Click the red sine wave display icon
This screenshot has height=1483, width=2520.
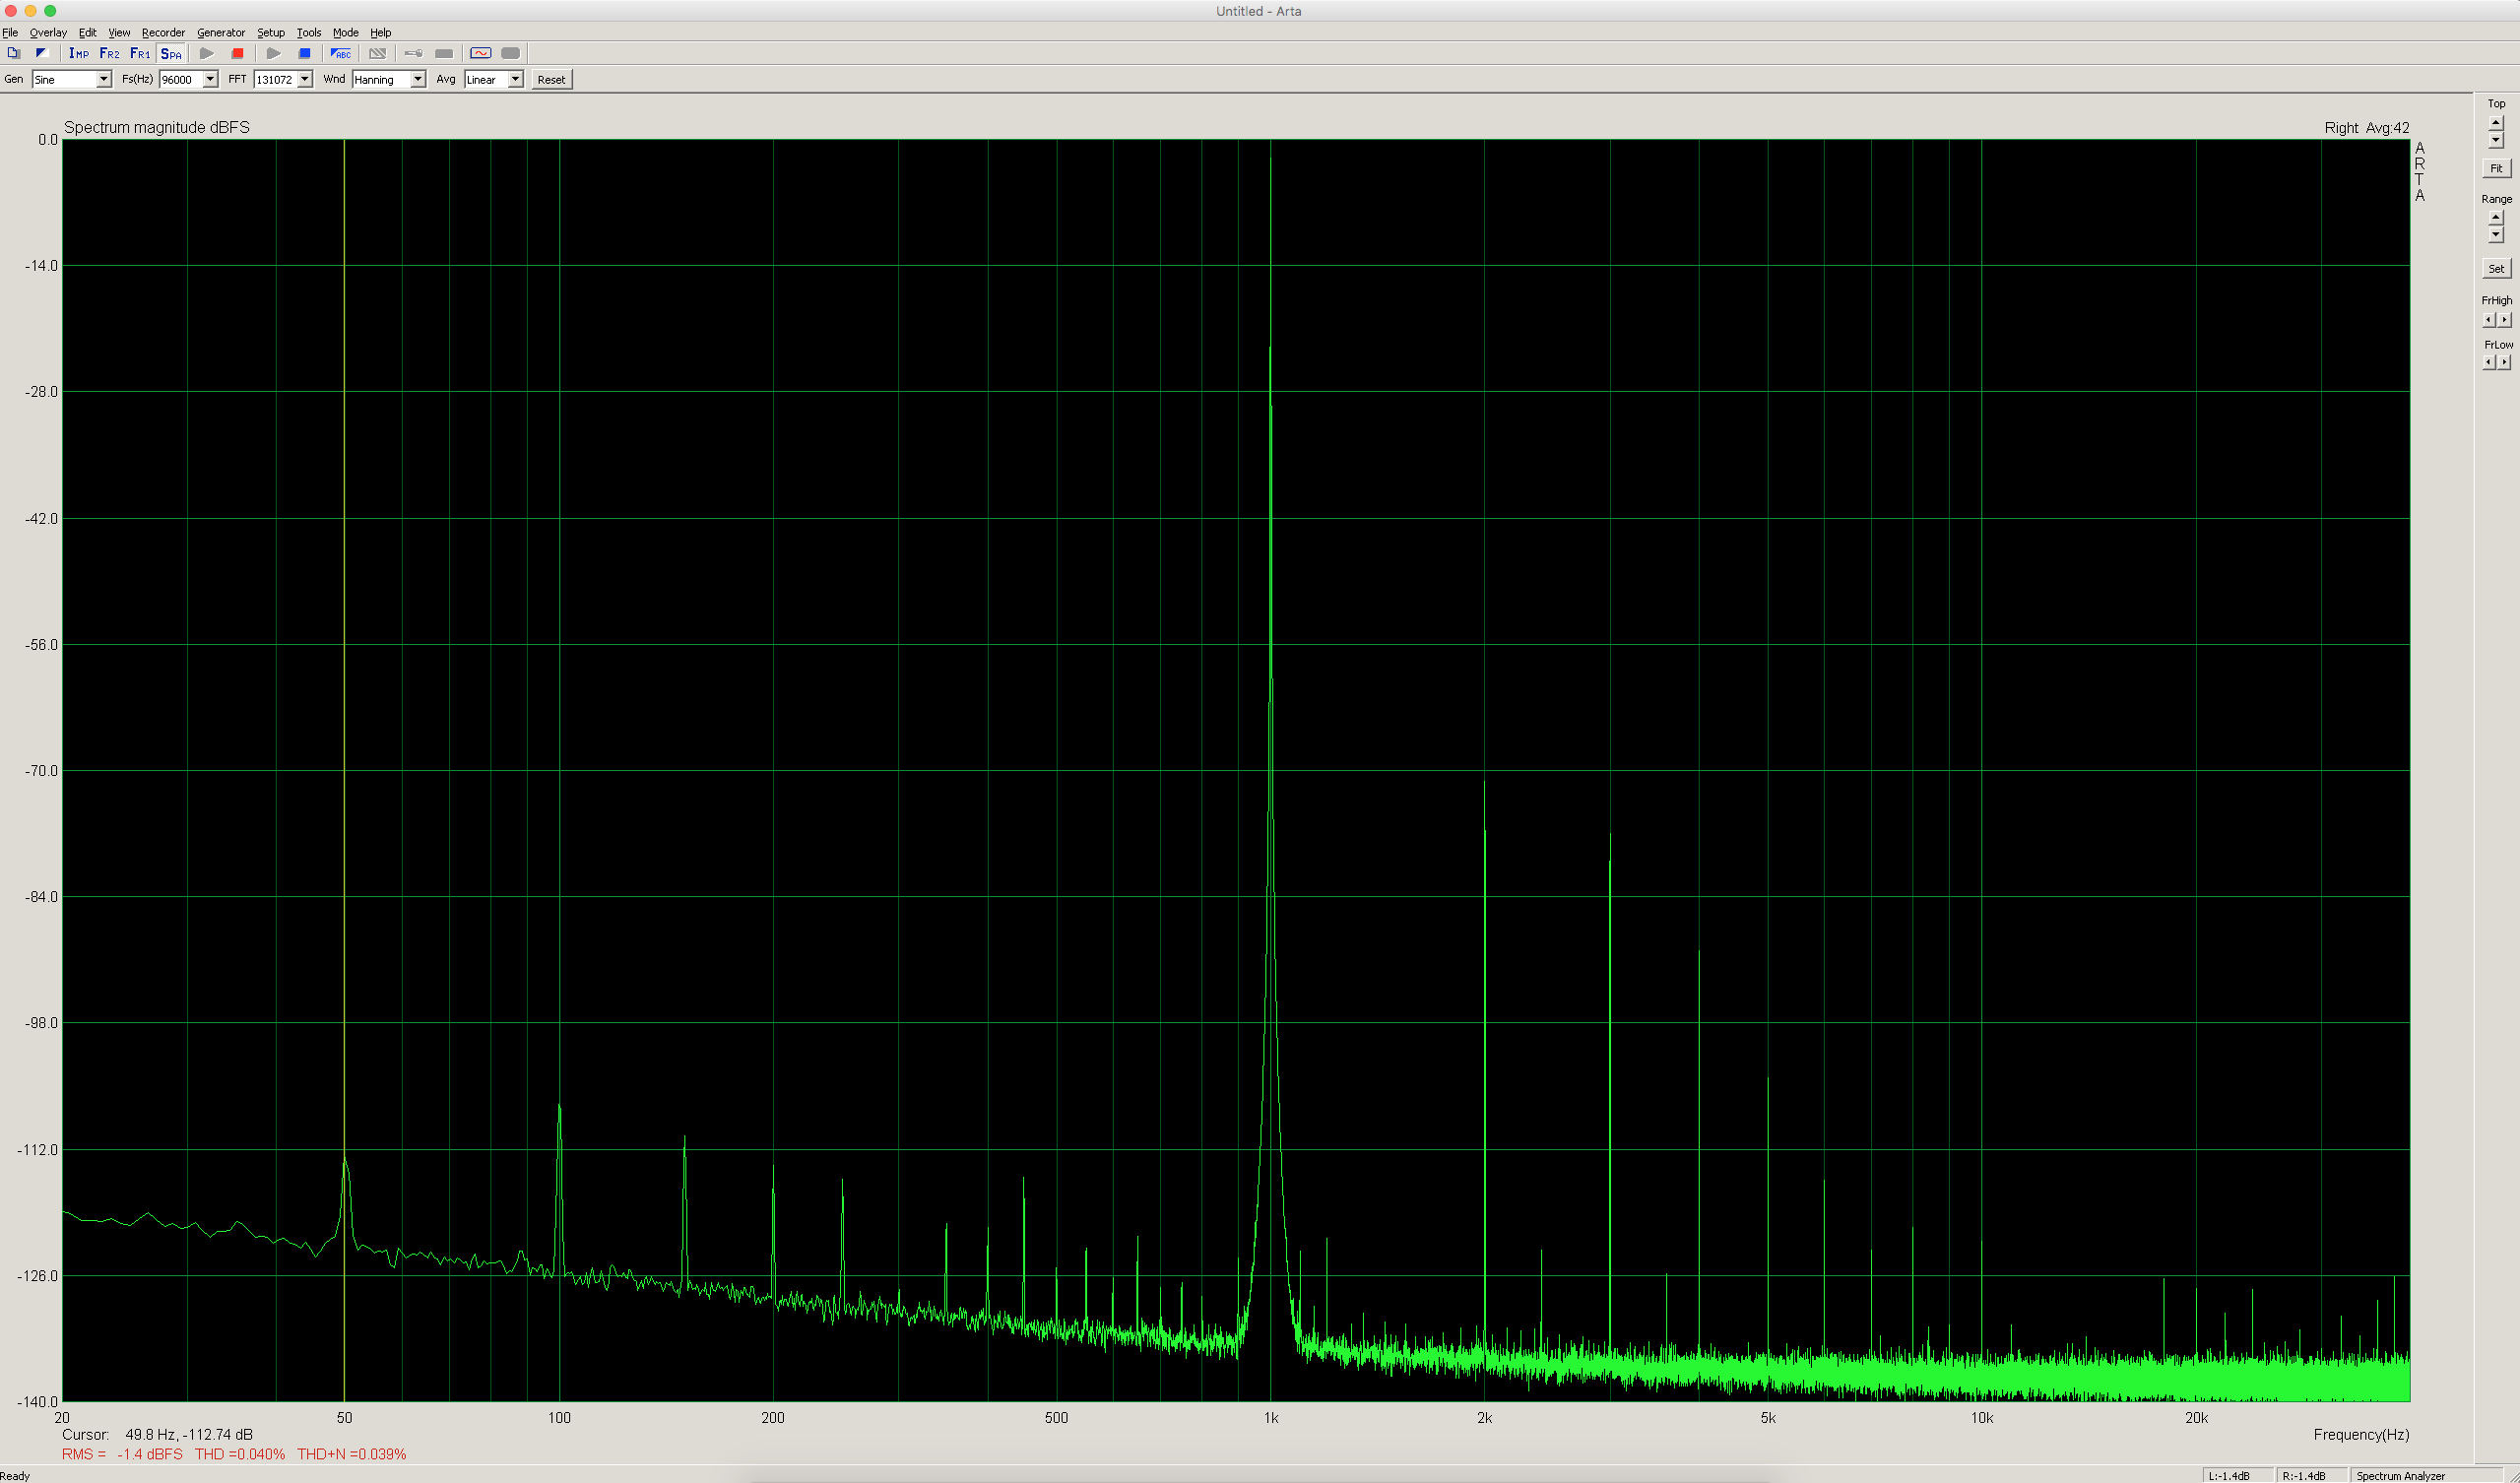tap(481, 54)
